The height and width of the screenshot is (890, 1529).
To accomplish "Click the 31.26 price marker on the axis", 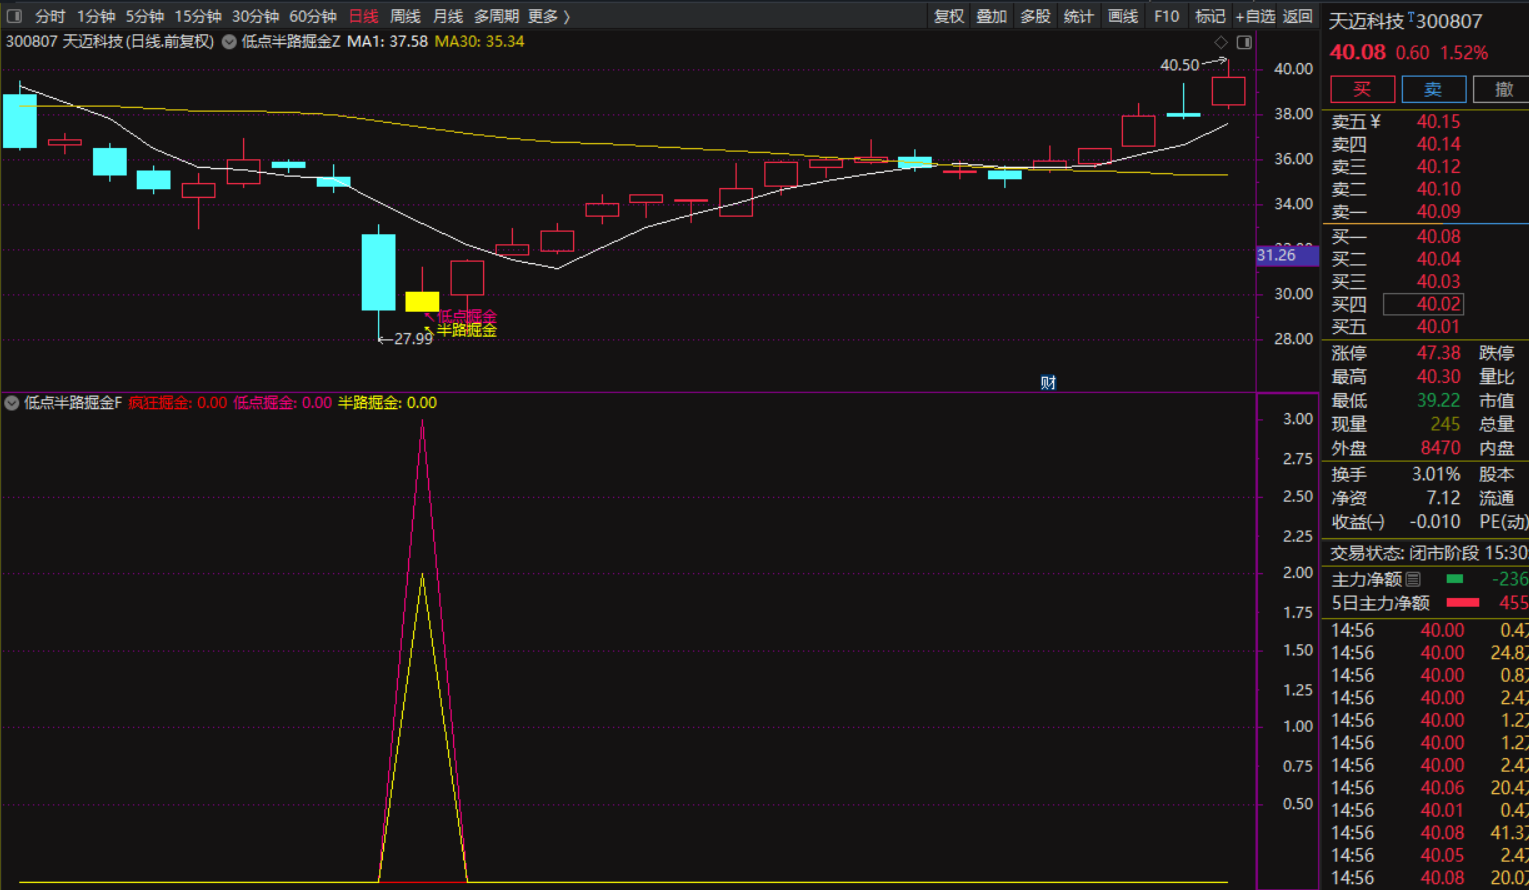I will (x=1276, y=255).
